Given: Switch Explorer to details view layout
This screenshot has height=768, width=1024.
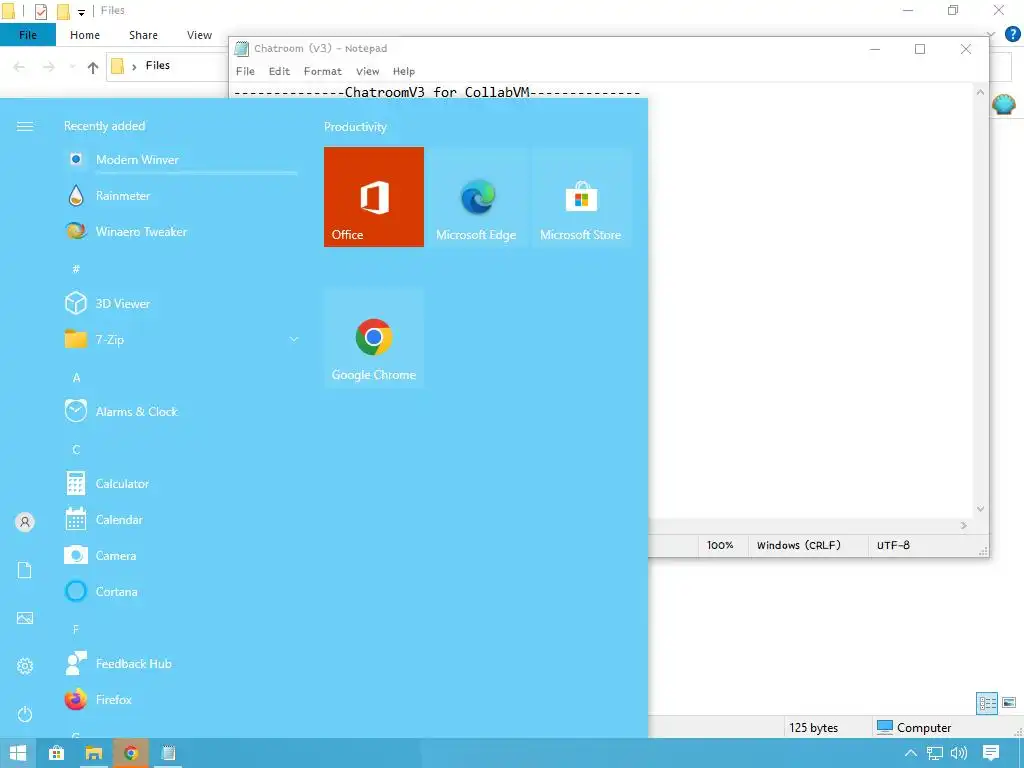Looking at the screenshot, I should coord(987,703).
